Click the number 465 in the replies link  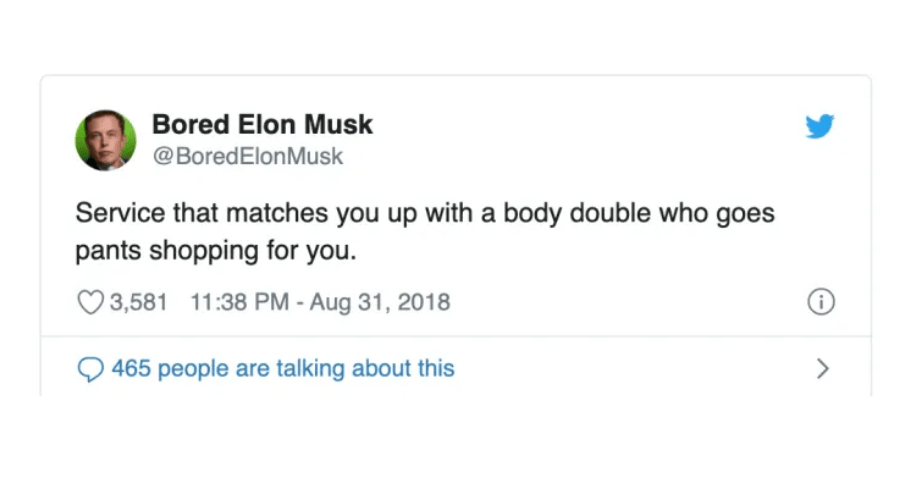click(131, 369)
